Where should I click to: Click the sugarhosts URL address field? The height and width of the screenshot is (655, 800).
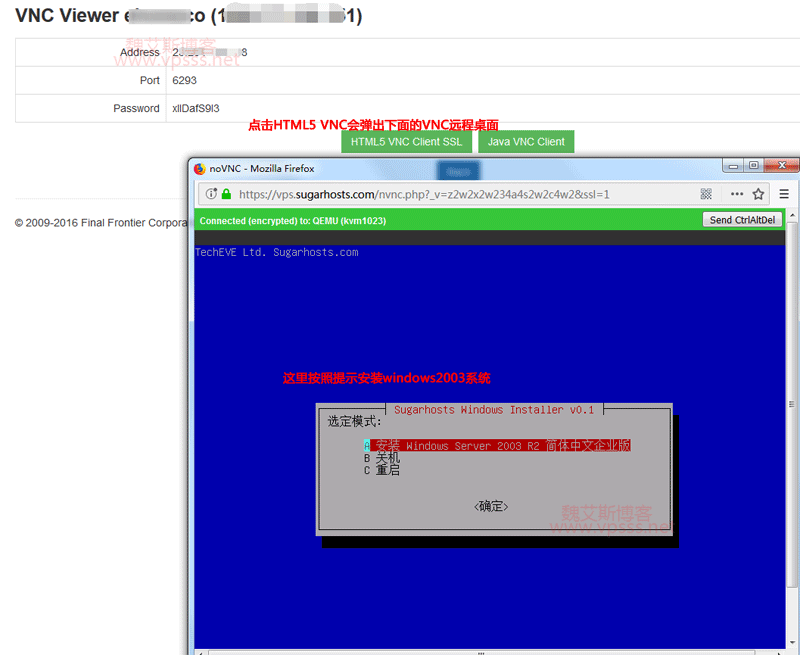450,194
